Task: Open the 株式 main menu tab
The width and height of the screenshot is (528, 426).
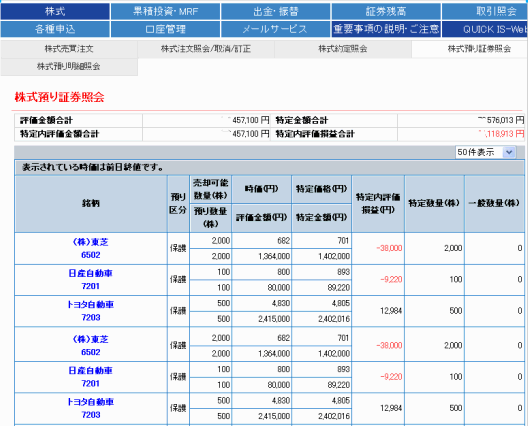Action: 55,11
